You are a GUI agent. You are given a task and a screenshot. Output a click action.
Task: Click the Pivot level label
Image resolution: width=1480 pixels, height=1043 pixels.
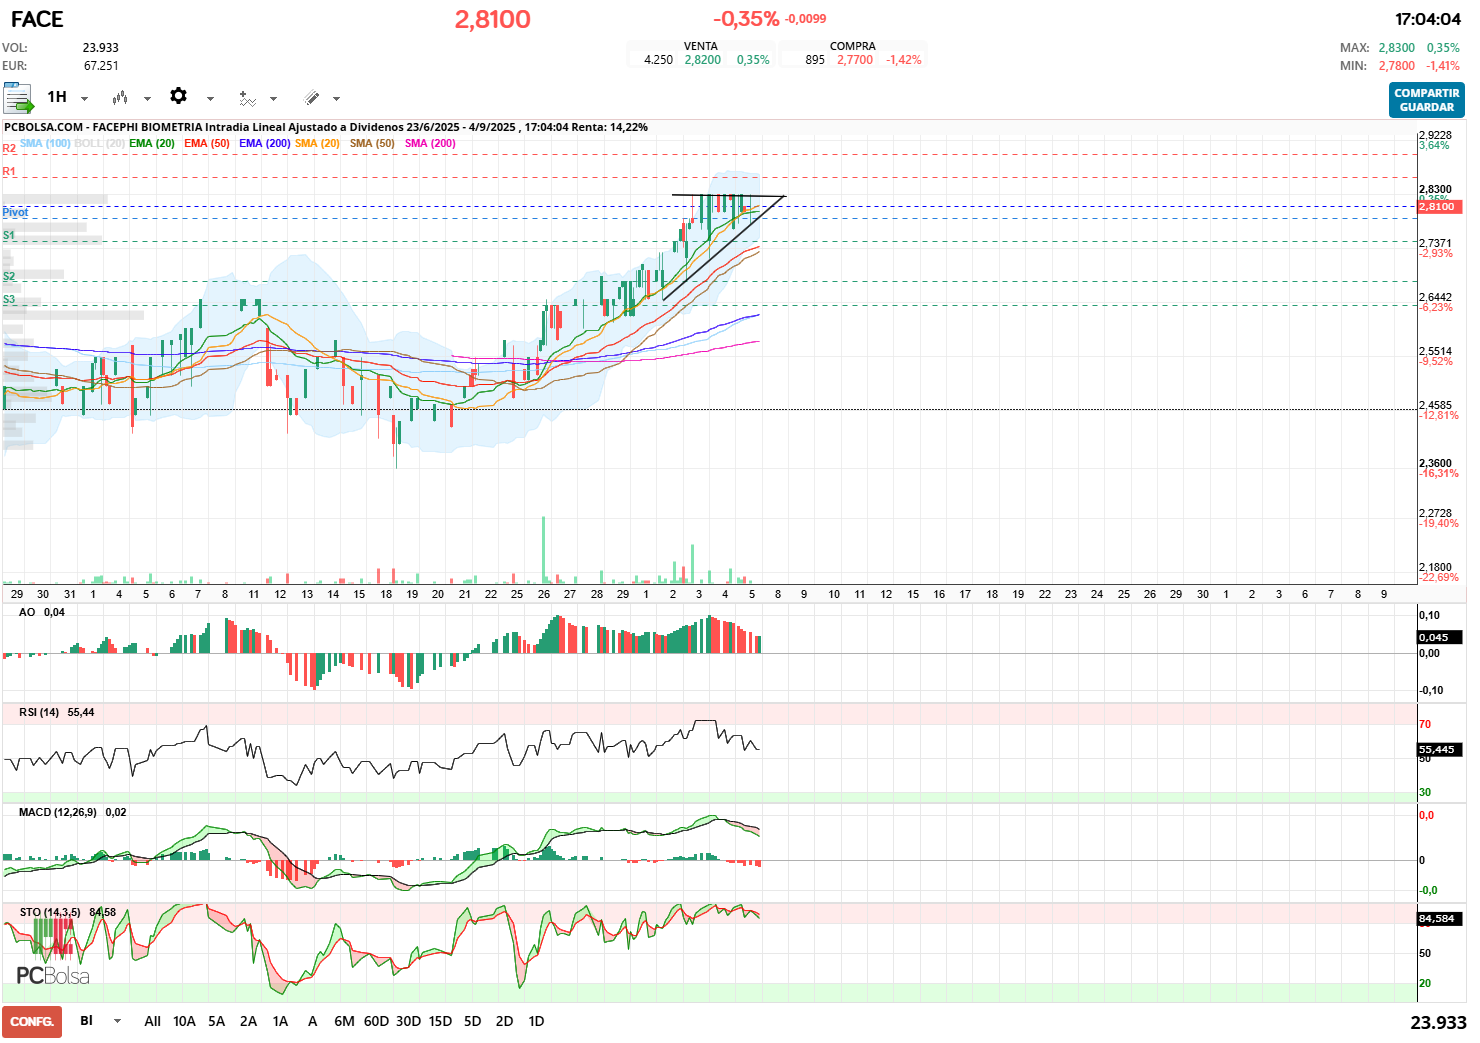click(15, 212)
